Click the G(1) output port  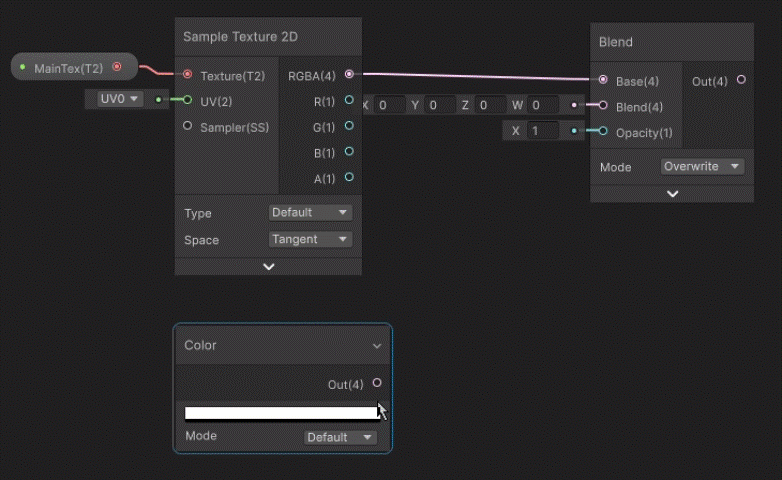[348, 126]
